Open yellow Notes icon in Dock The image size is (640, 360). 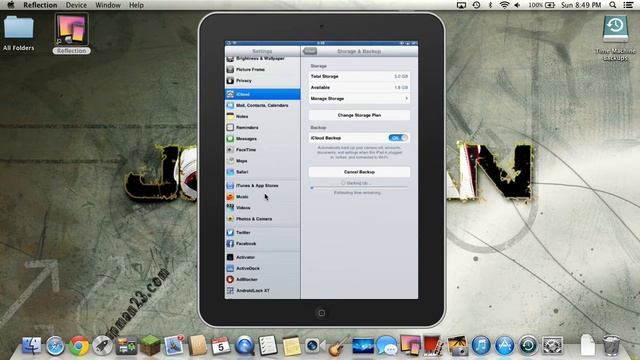[x=291, y=346]
